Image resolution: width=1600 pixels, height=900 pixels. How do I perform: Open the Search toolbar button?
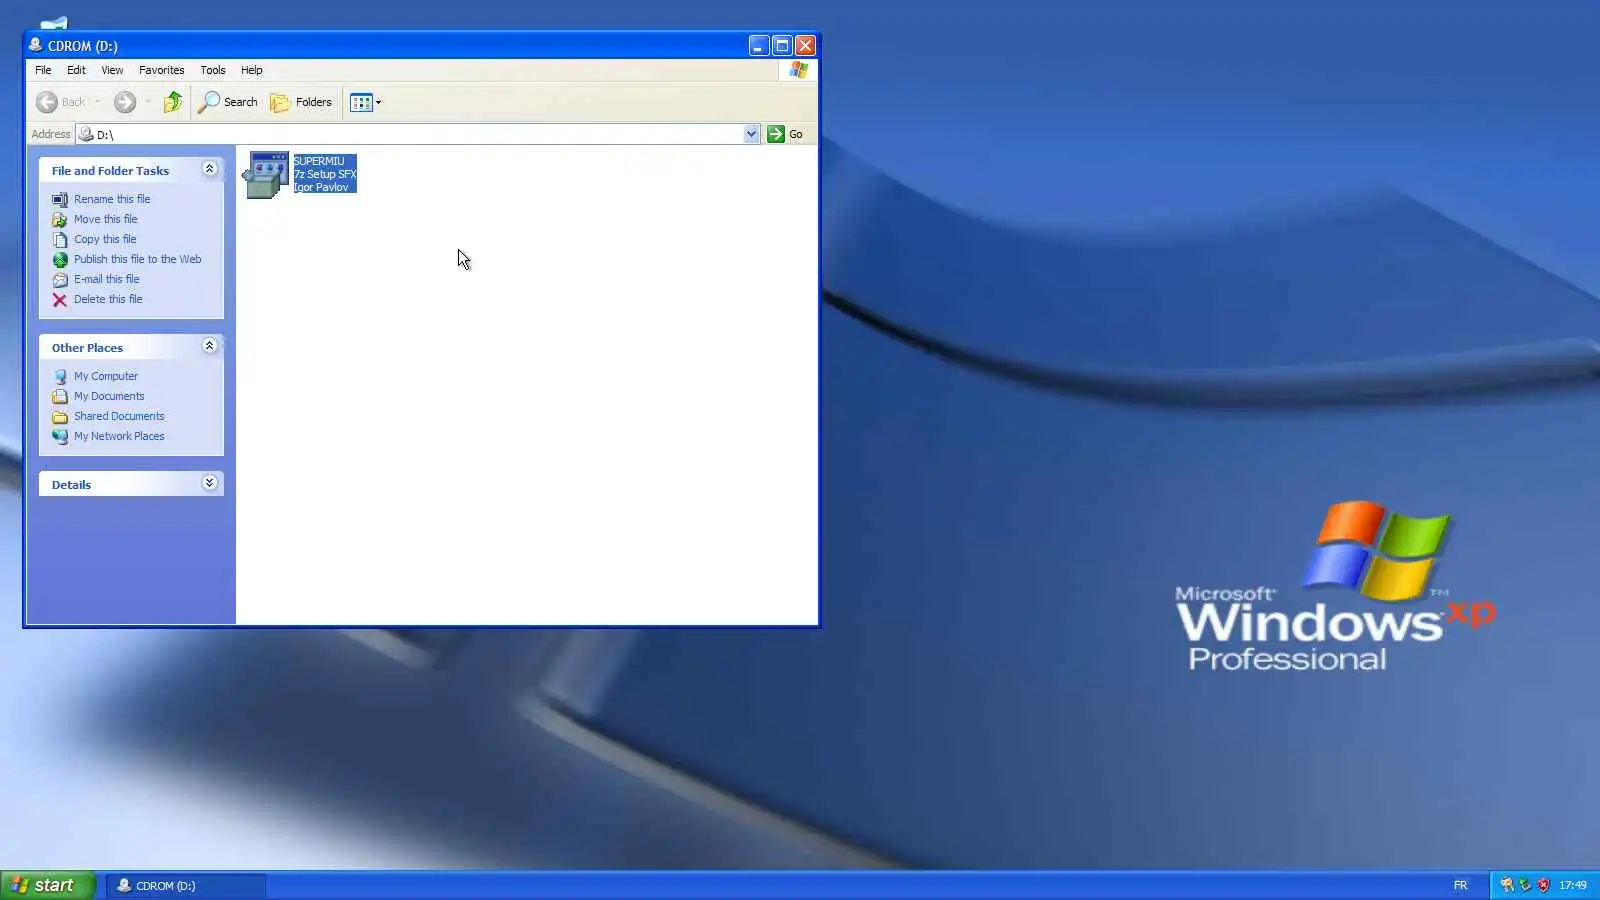(x=228, y=102)
